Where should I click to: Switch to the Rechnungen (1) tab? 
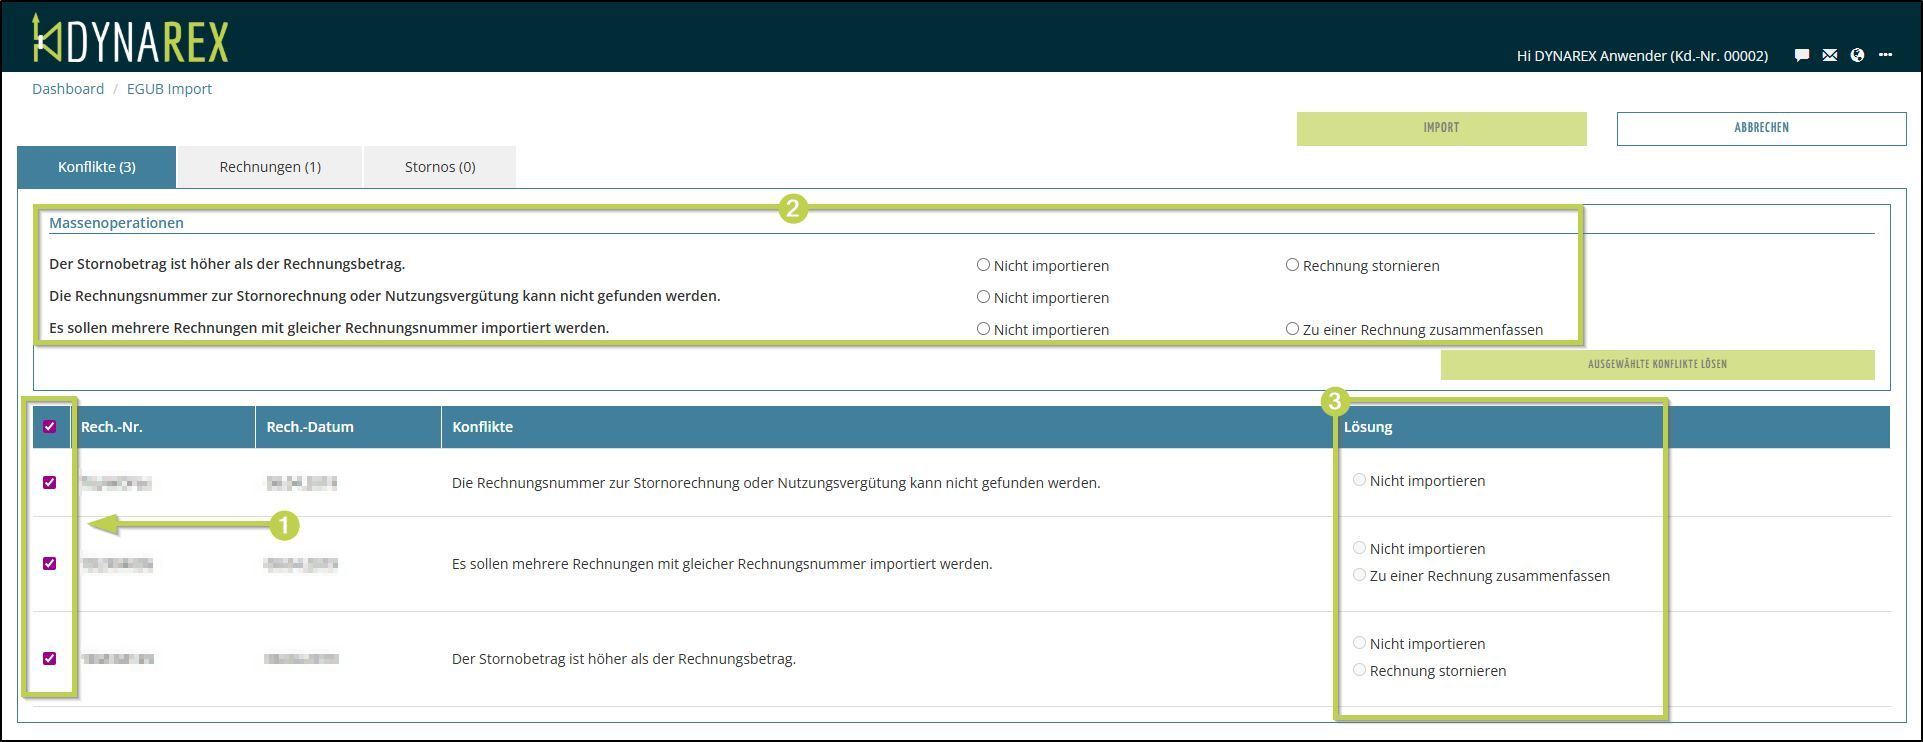270,167
